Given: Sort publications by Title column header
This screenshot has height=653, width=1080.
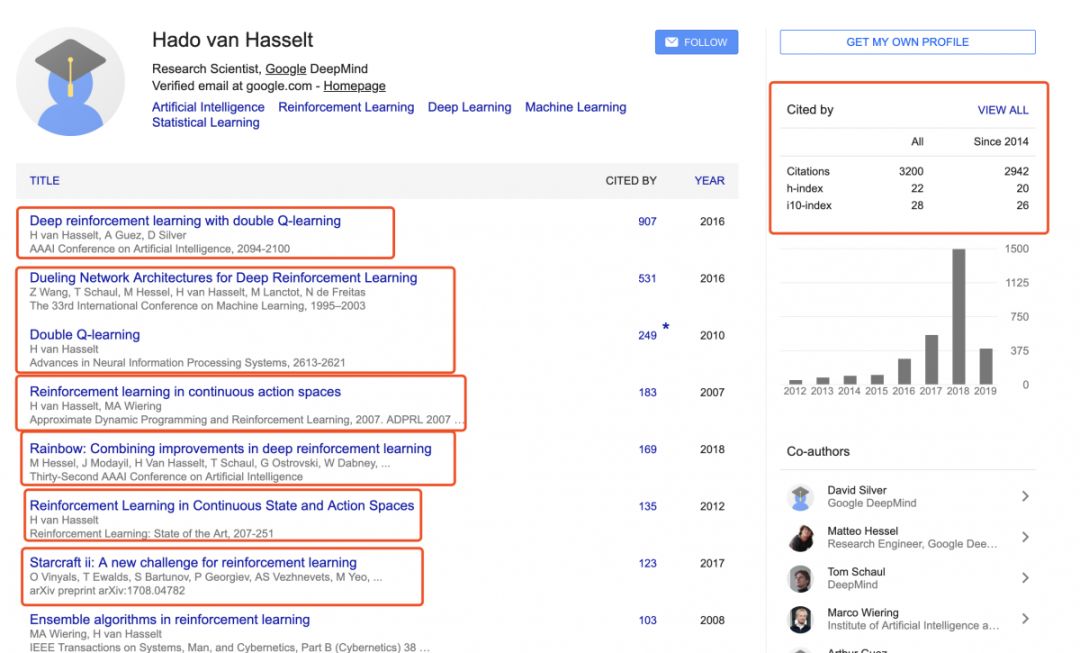Looking at the screenshot, I should click(x=45, y=181).
